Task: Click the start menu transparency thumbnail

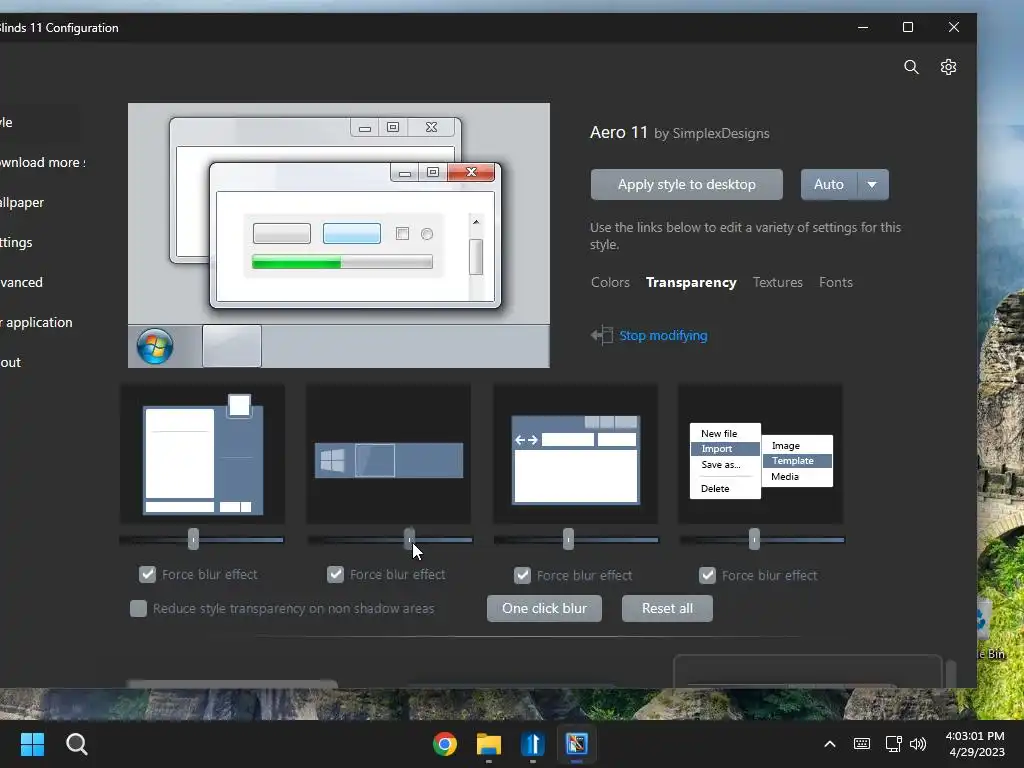Action: [202, 454]
